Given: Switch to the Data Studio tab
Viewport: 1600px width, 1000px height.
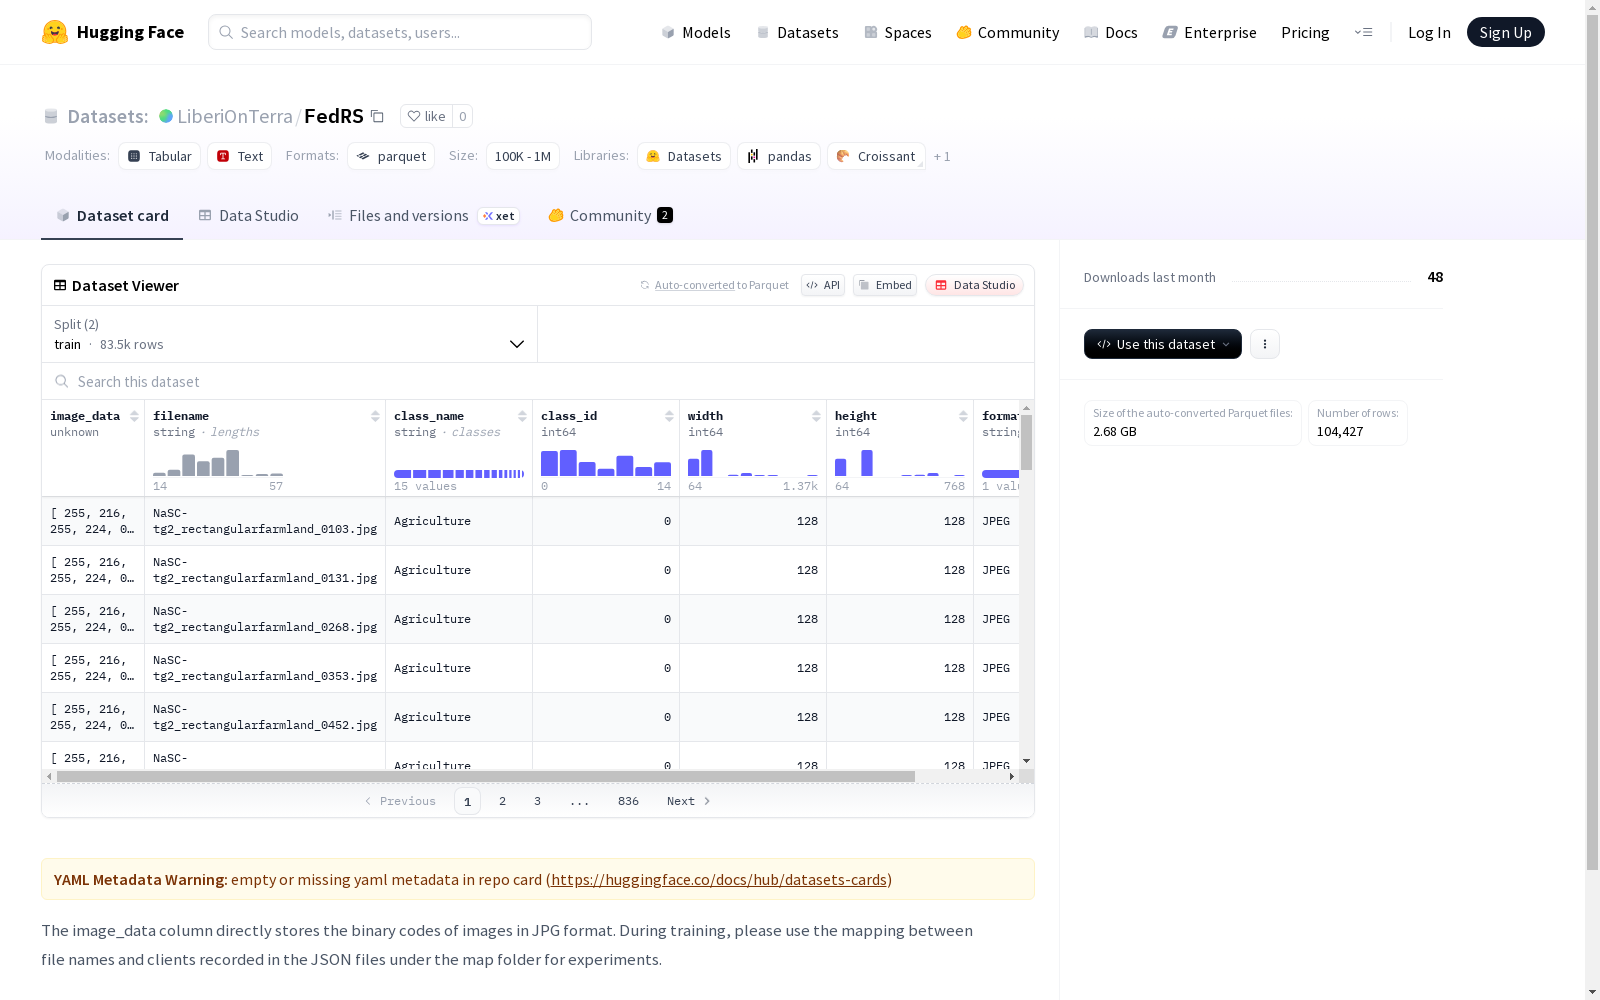Looking at the screenshot, I should [x=248, y=216].
